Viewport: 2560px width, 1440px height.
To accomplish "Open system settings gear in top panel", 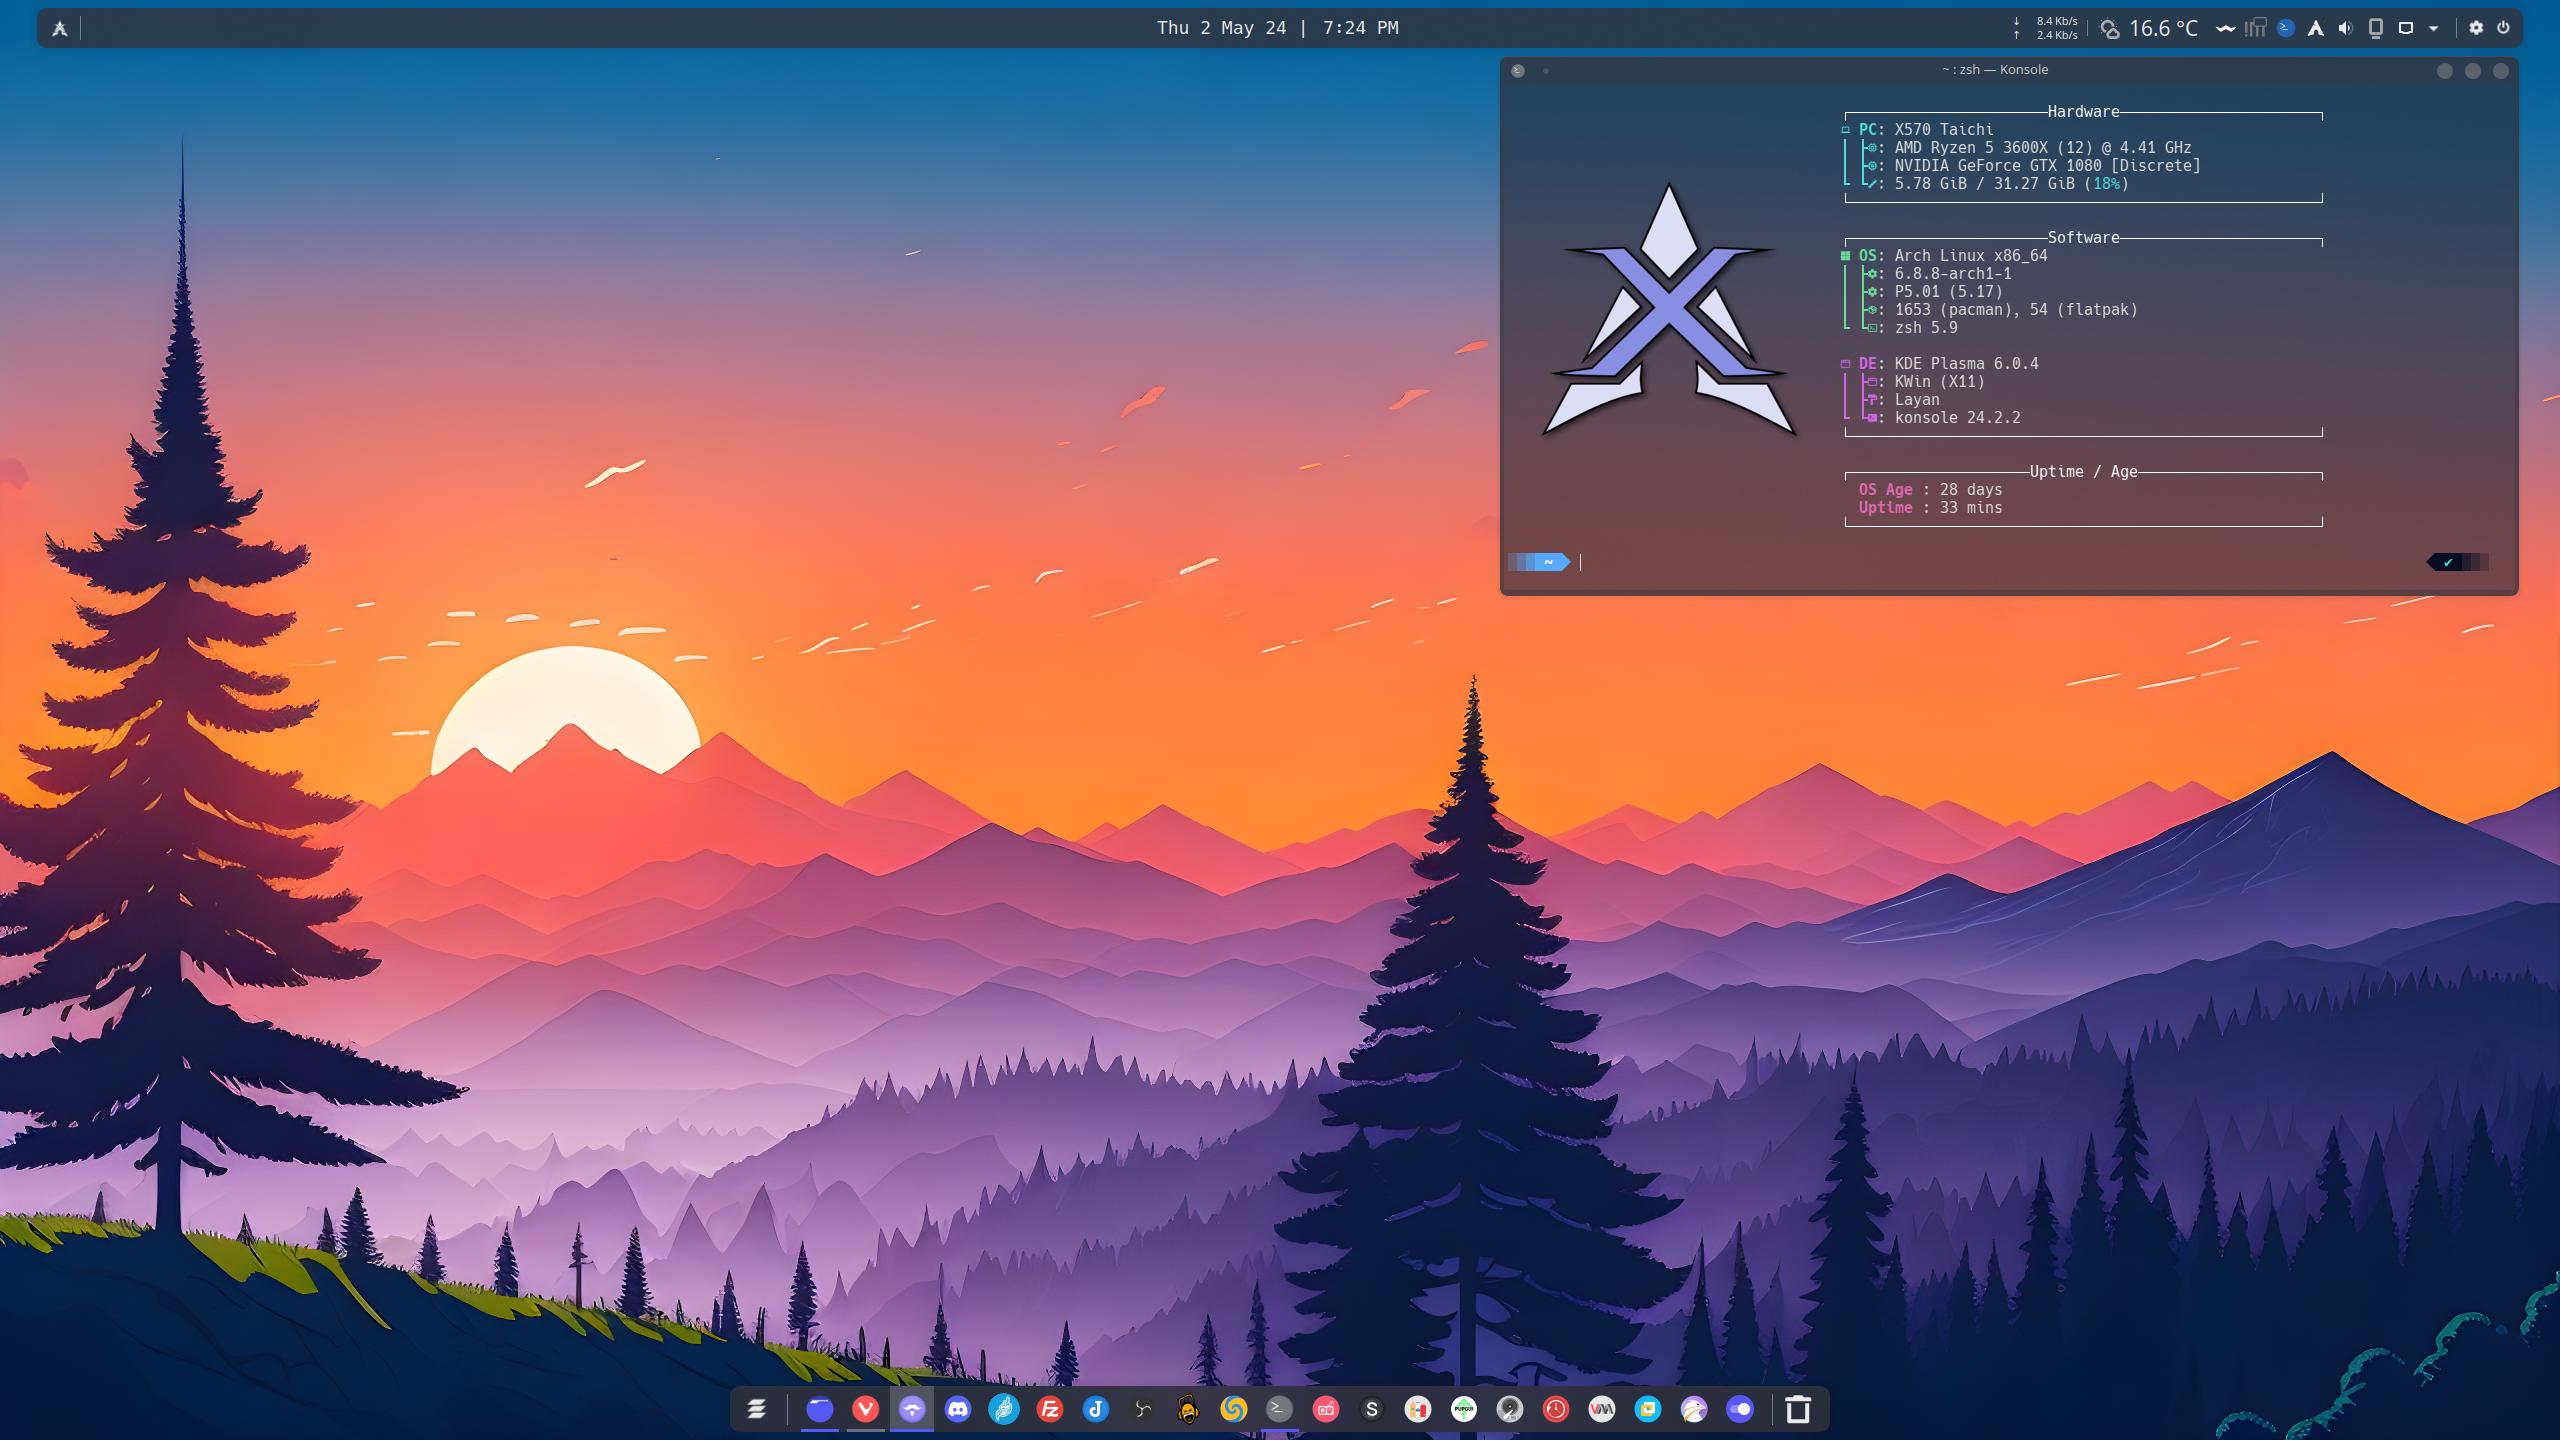I will click(x=2476, y=28).
